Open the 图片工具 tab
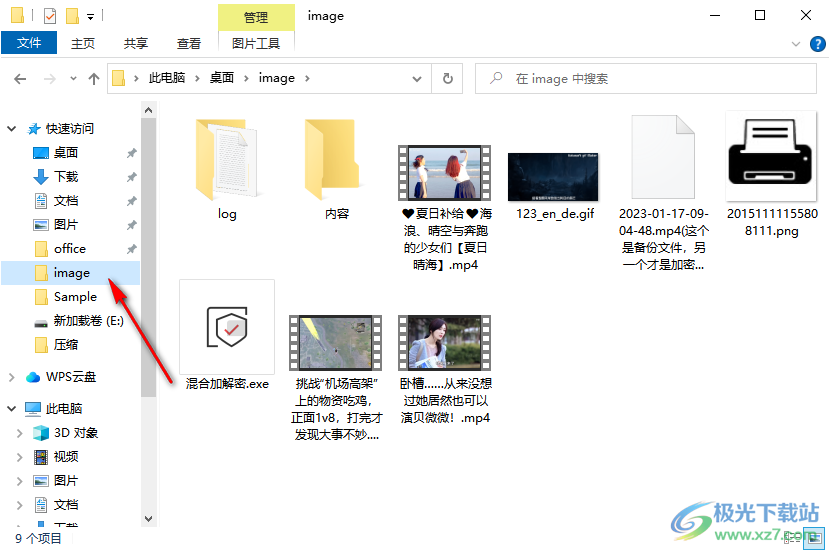This screenshot has height=551, width=830. 256,43
